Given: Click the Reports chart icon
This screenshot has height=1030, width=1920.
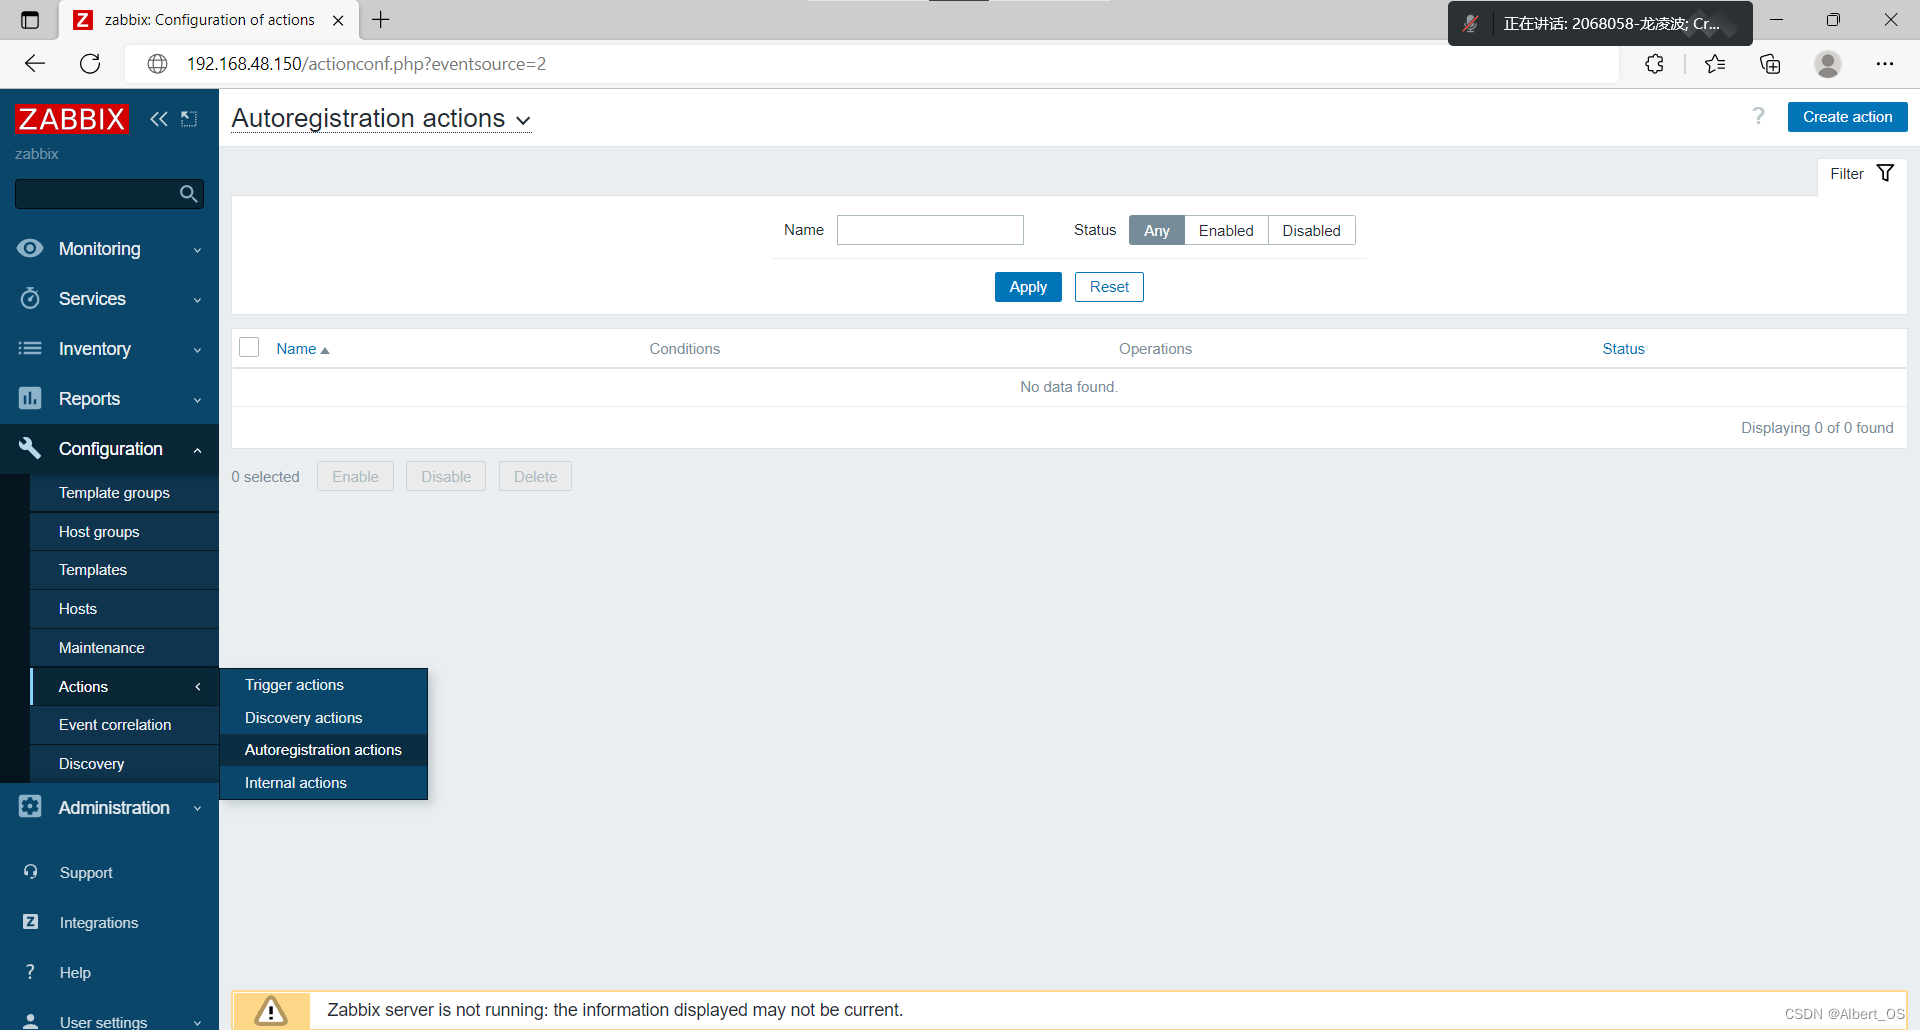Looking at the screenshot, I should click(30, 398).
